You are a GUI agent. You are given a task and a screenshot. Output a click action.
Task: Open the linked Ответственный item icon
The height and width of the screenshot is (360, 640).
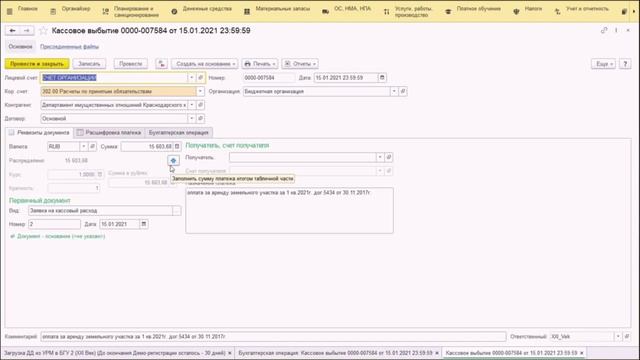click(x=627, y=336)
